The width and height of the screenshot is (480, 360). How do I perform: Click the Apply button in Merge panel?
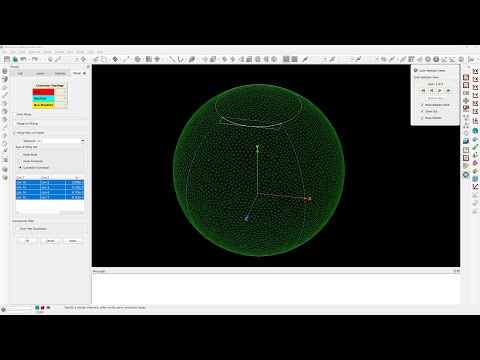[x=73, y=240]
